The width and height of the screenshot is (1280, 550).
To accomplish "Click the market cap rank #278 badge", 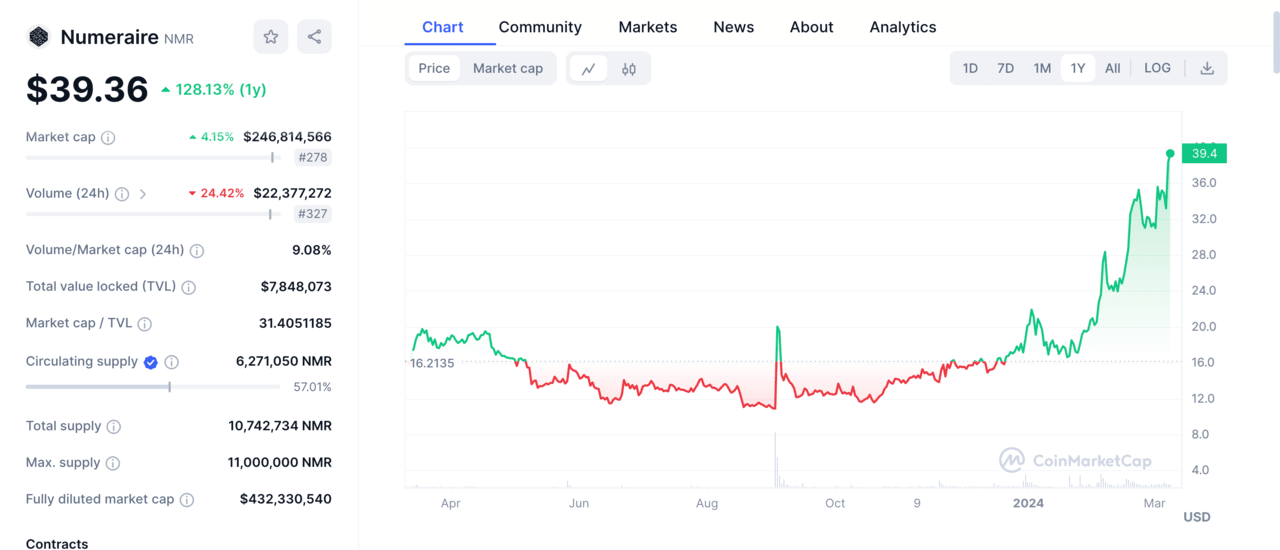I will click(x=314, y=157).
